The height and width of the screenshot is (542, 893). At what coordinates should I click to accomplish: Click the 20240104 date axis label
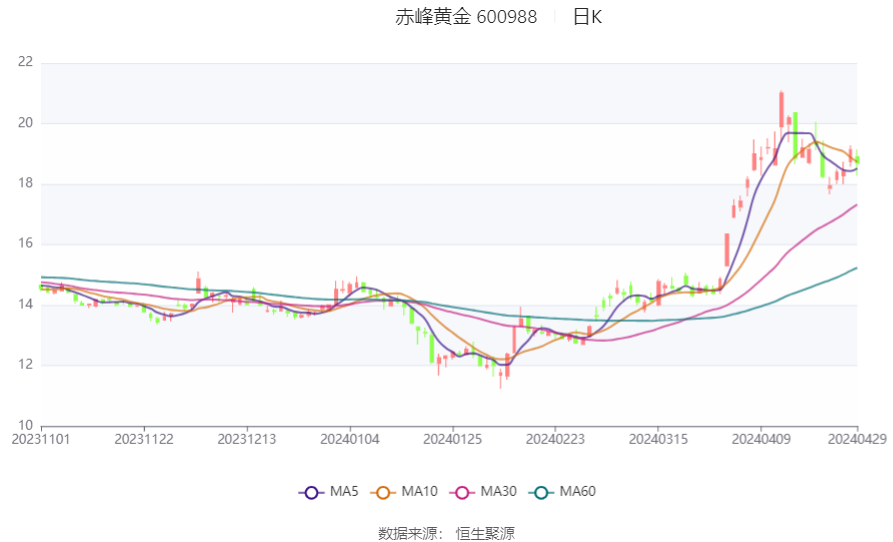350,440
